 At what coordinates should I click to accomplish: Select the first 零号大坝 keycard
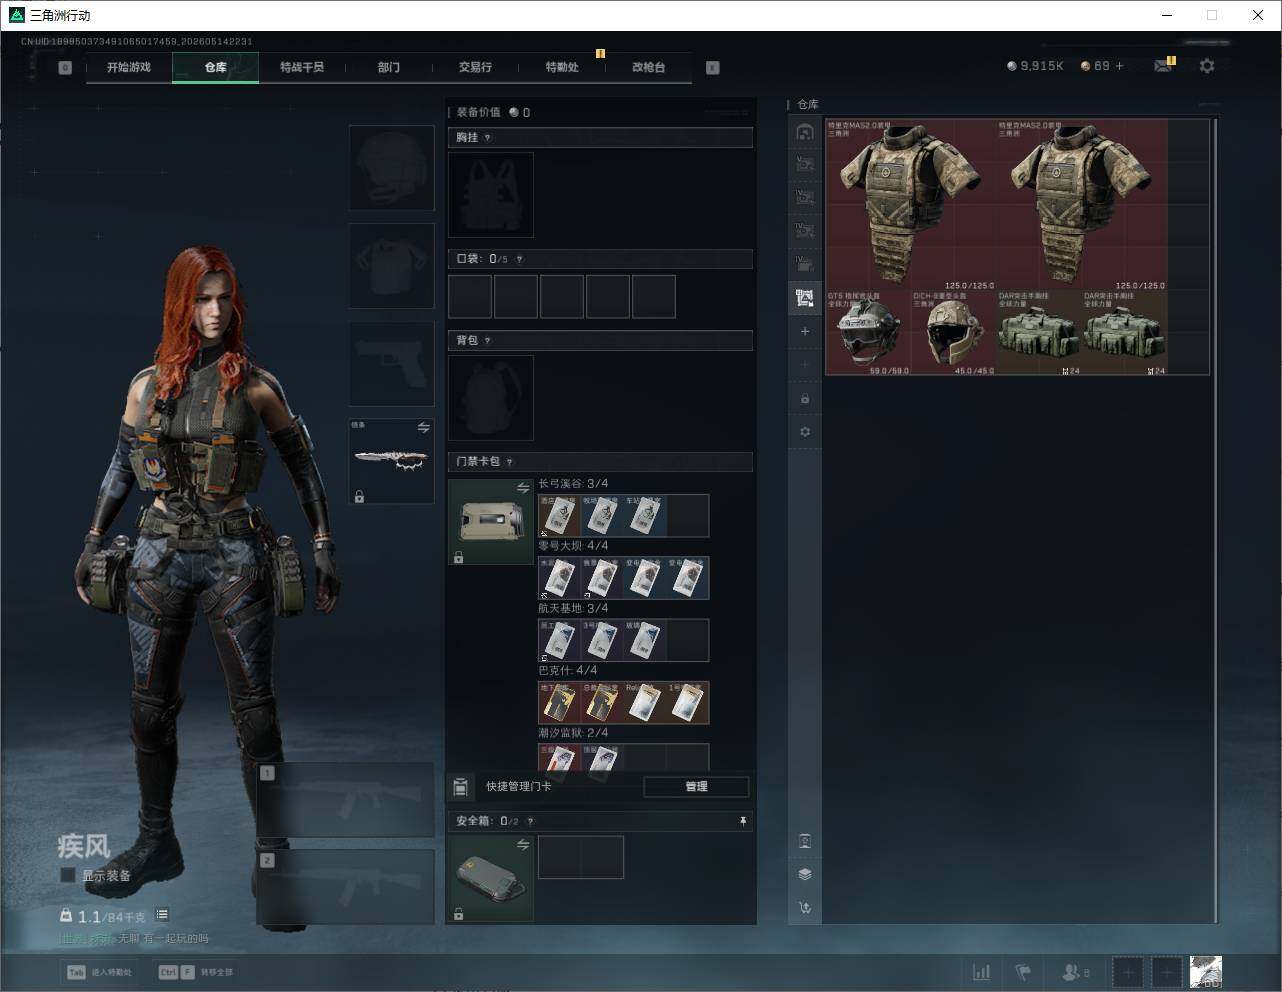(x=559, y=578)
